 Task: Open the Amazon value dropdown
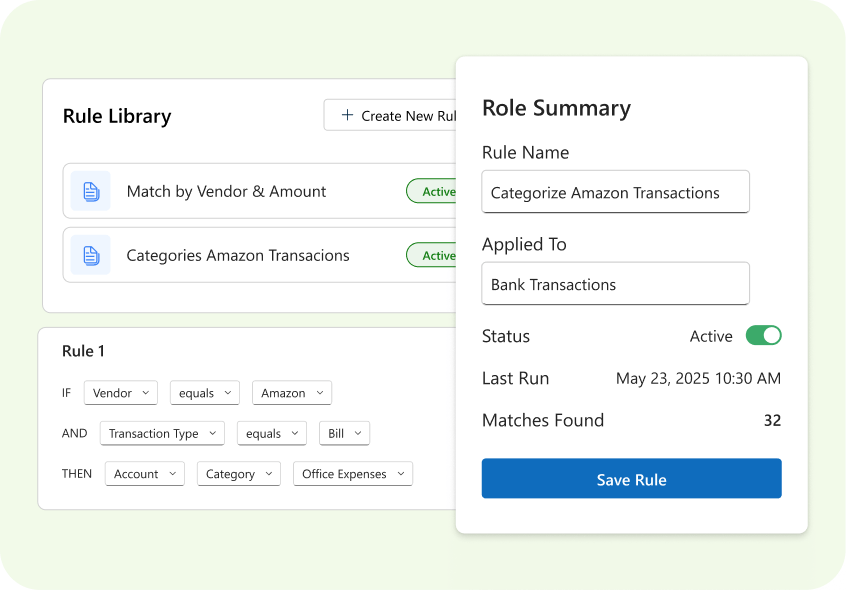click(292, 393)
